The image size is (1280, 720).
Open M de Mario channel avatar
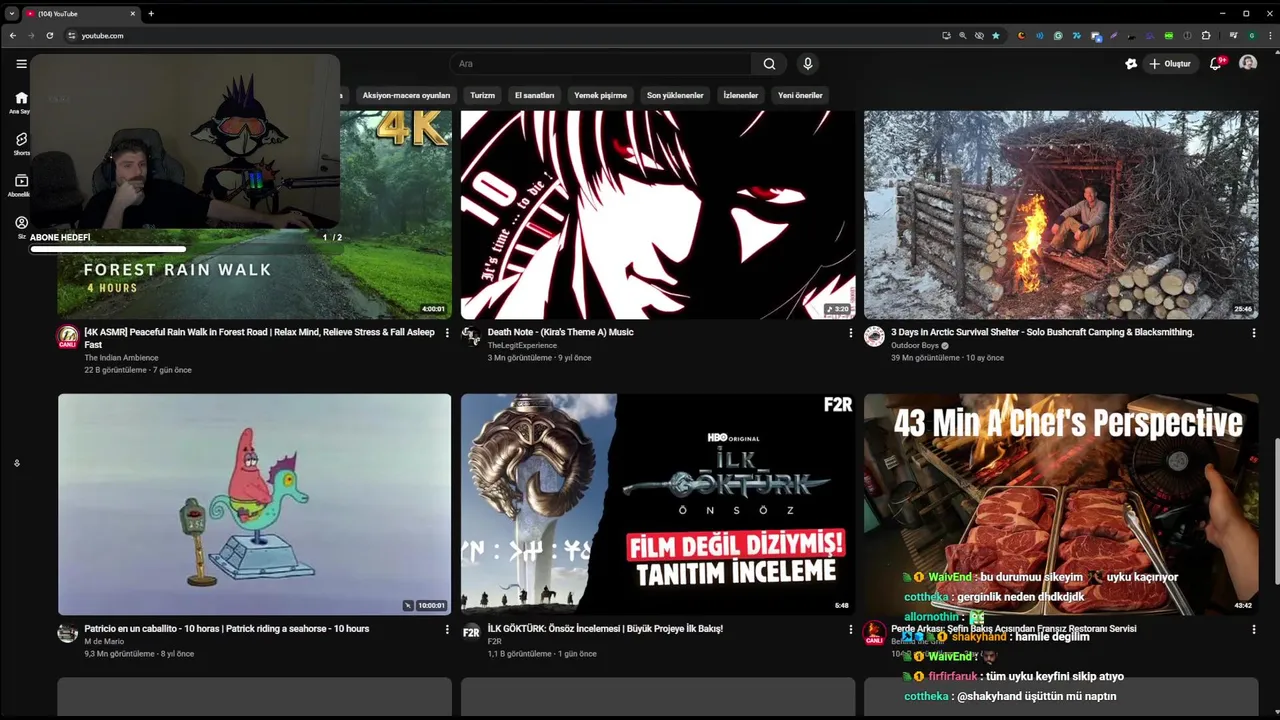point(68,632)
